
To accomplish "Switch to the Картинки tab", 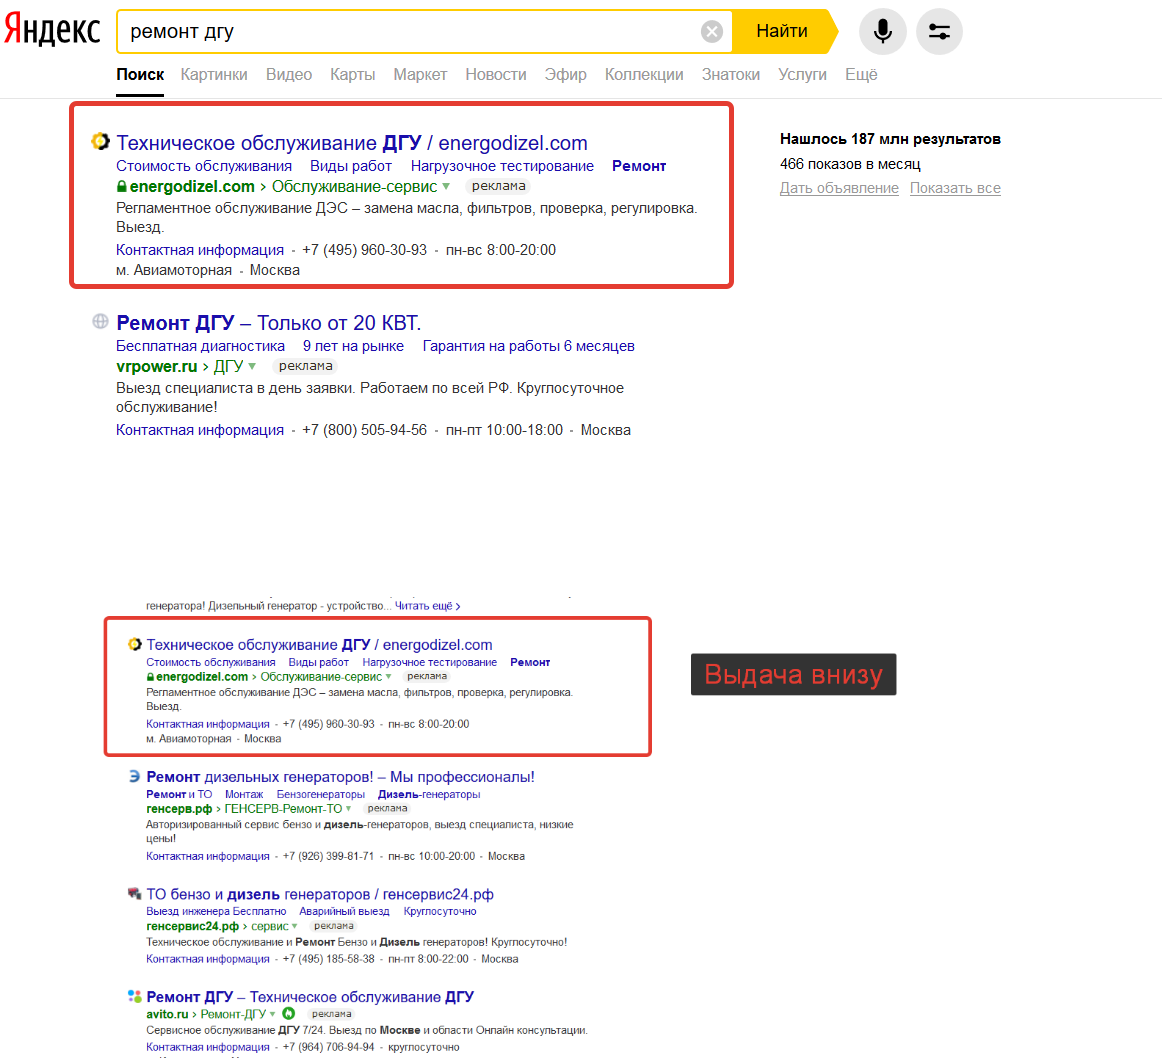I will 214,74.
